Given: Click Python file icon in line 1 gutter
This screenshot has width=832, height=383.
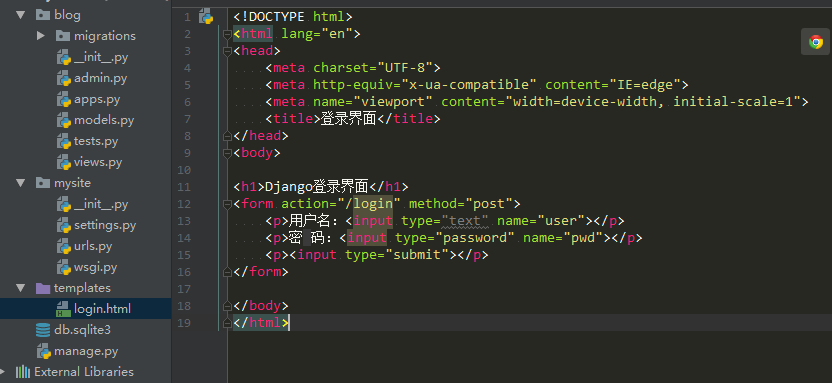Looking at the screenshot, I should [206, 16].
